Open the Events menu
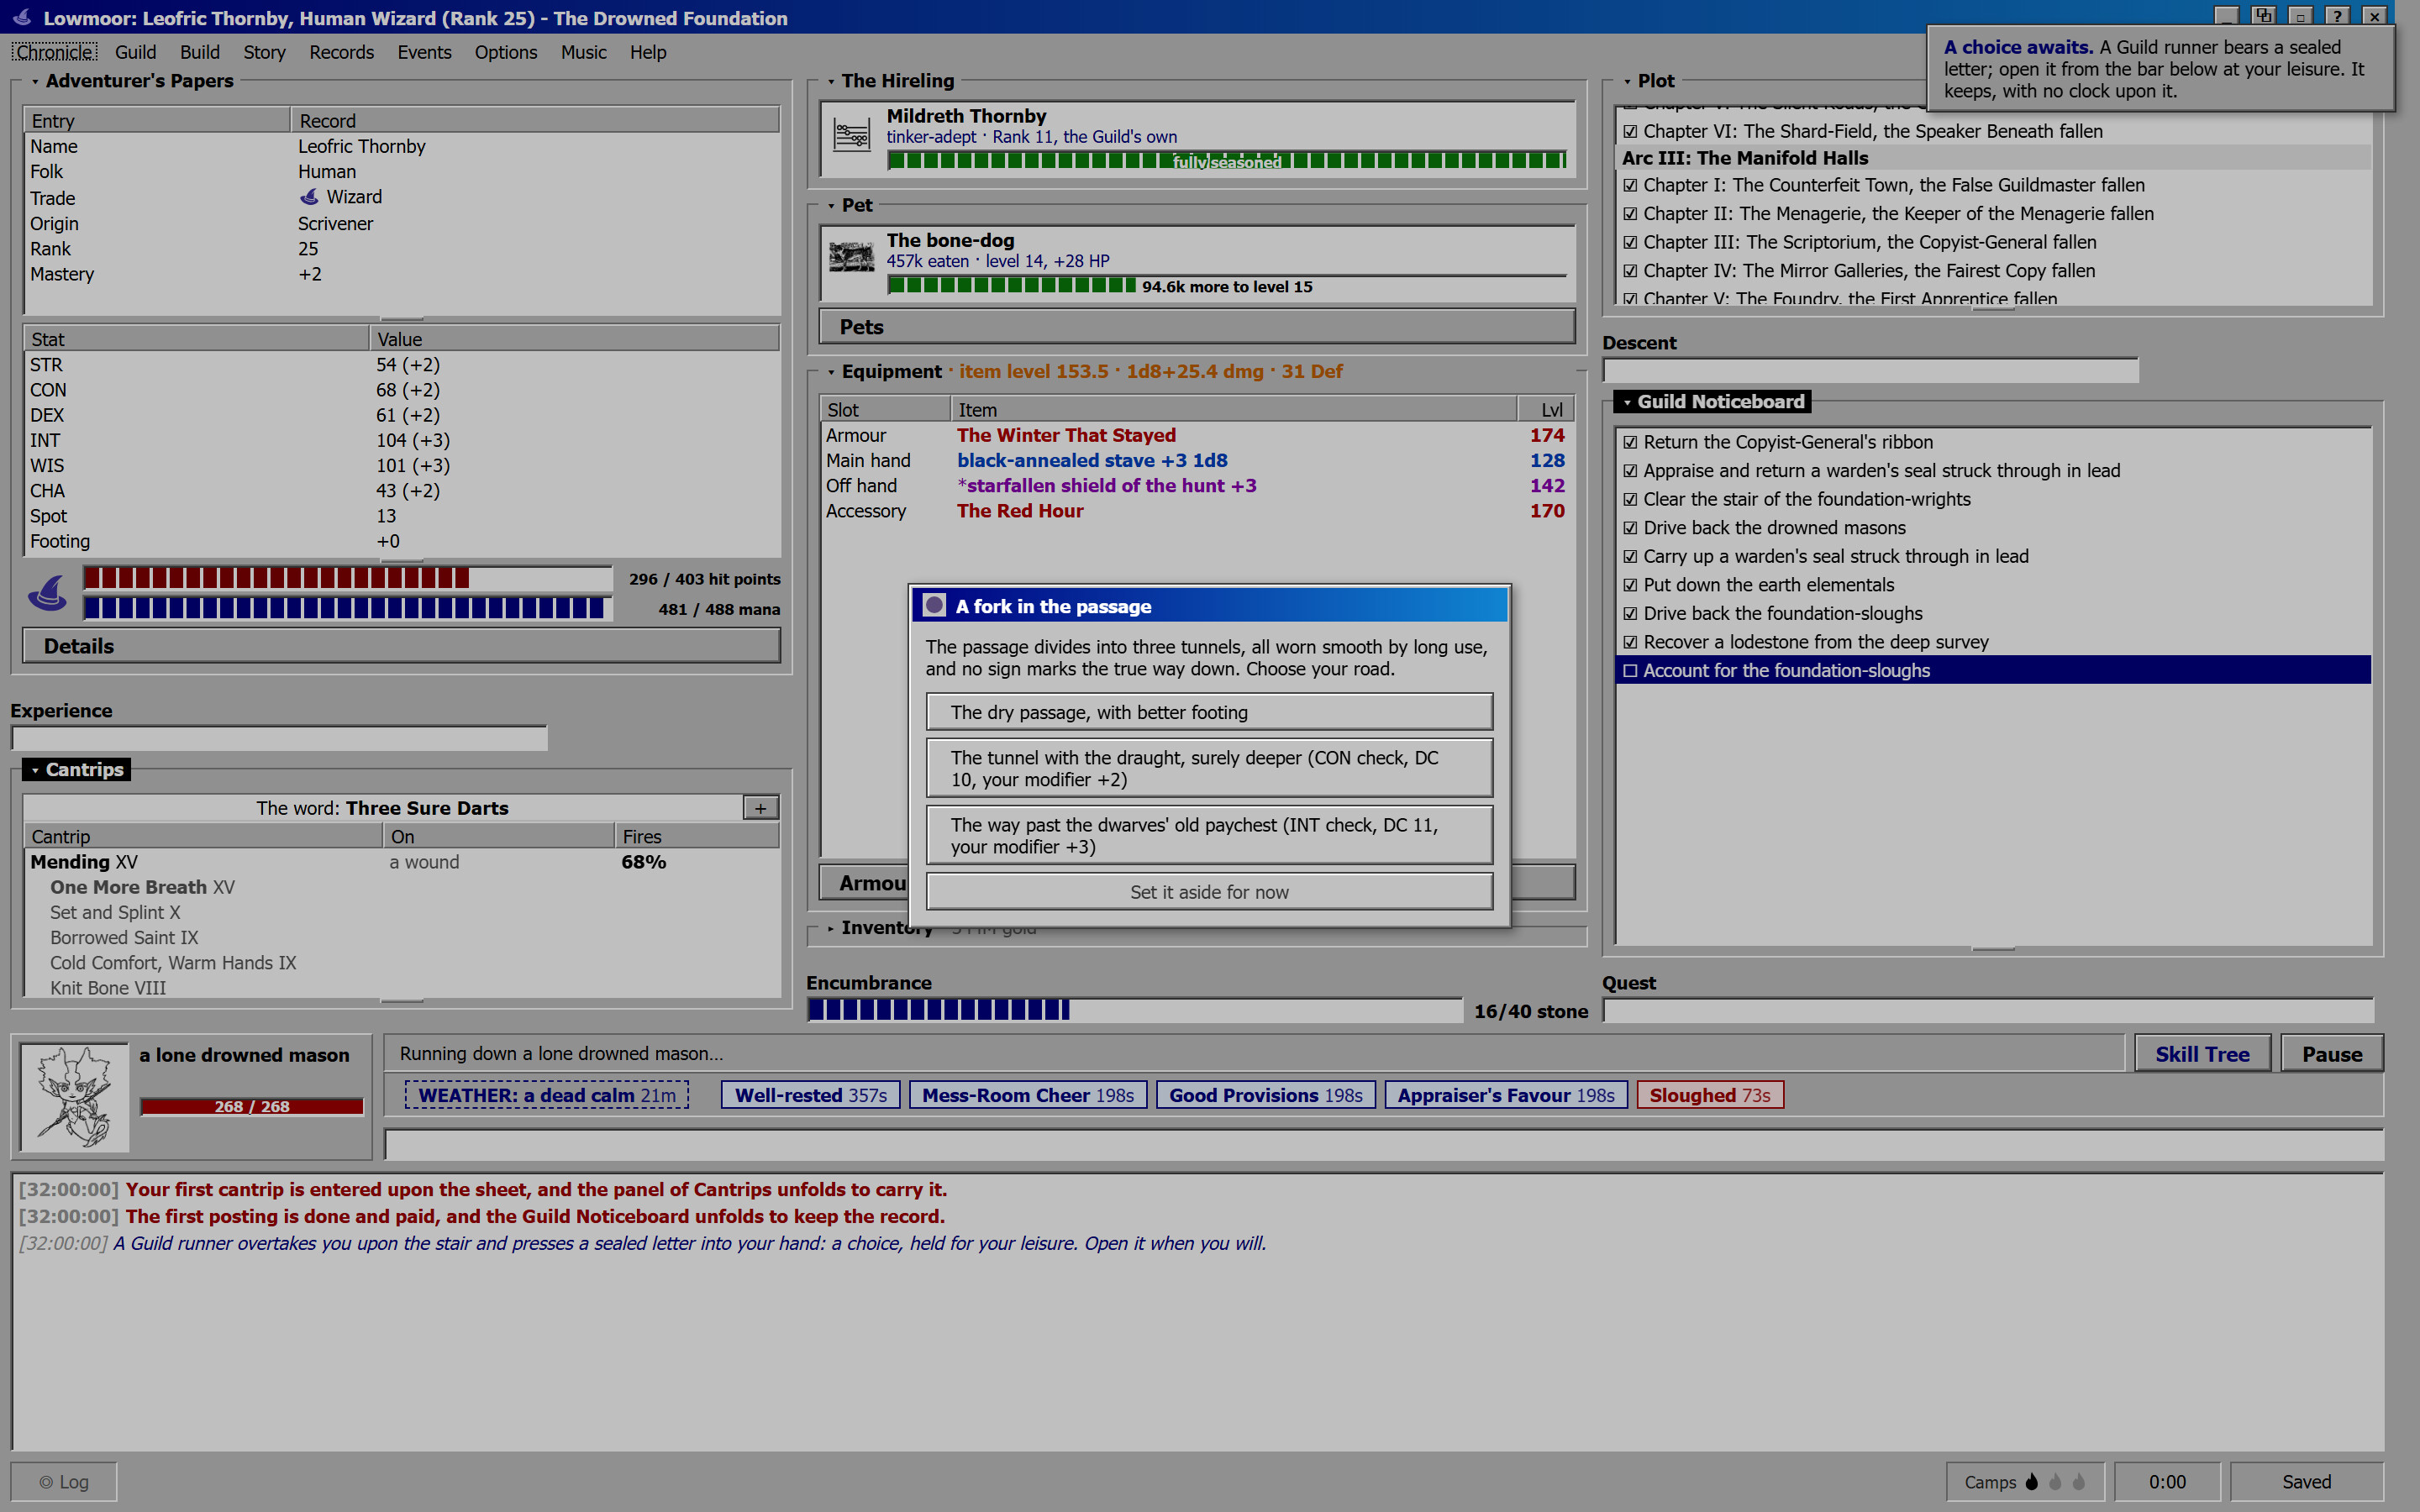Screen dimensions: 2420x1512 (424, 52)
